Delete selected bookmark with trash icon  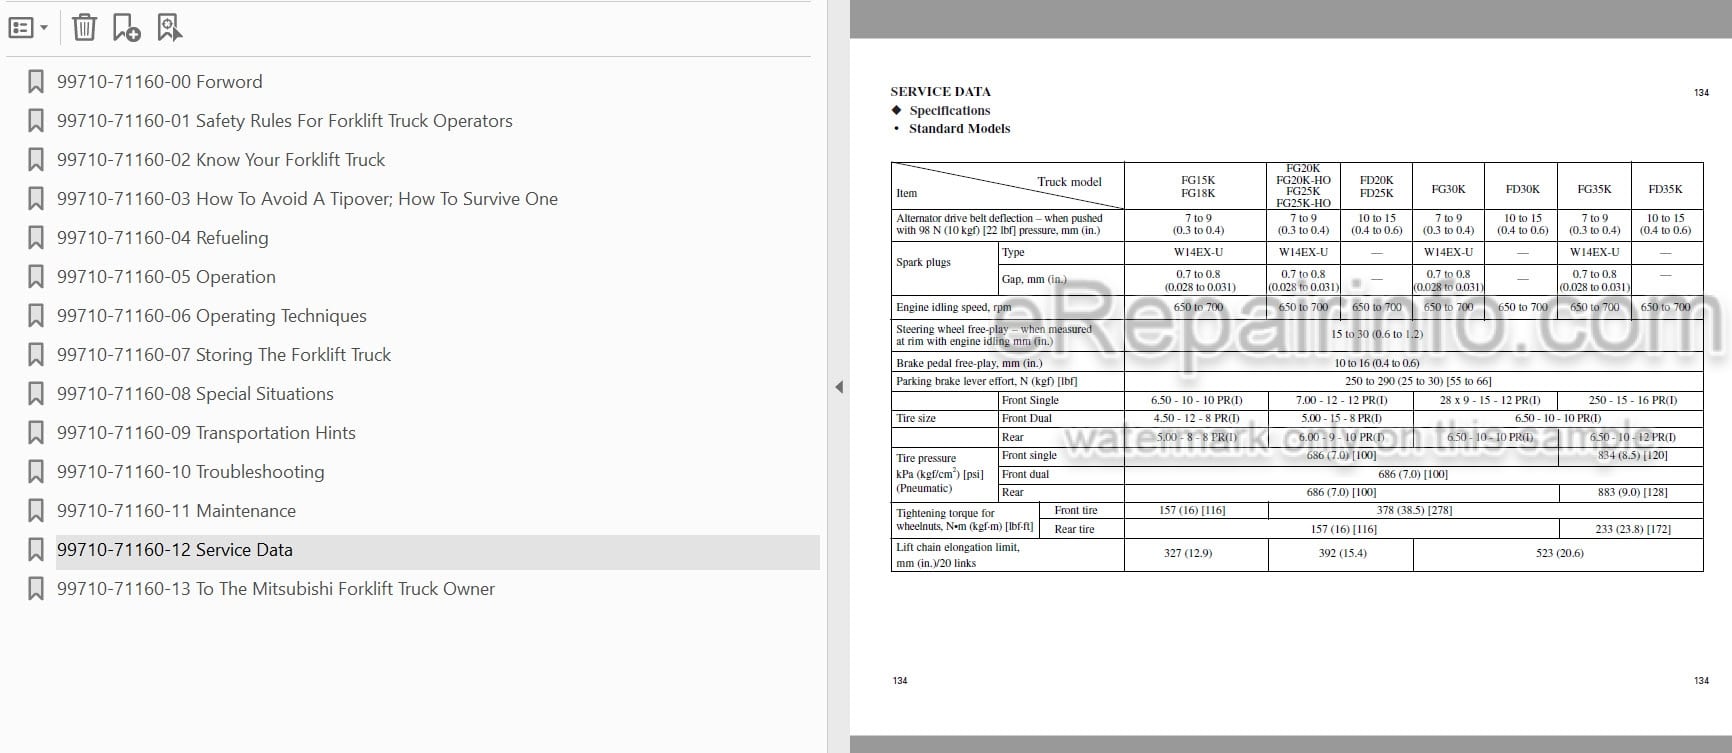point(85,28)
